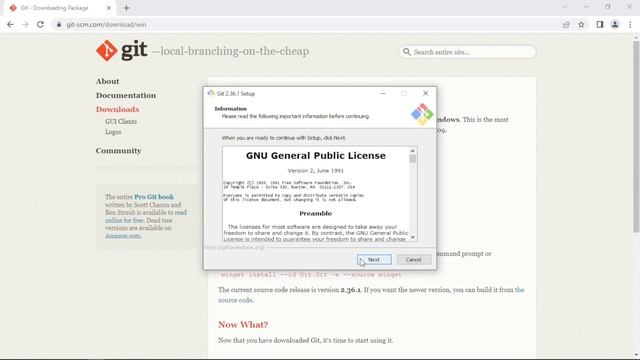This screenshot has height=360, width=640.
Task: Click the address bar URL git-scm.com/download/win
Action: pyautogui.click(x=106, y=24)
